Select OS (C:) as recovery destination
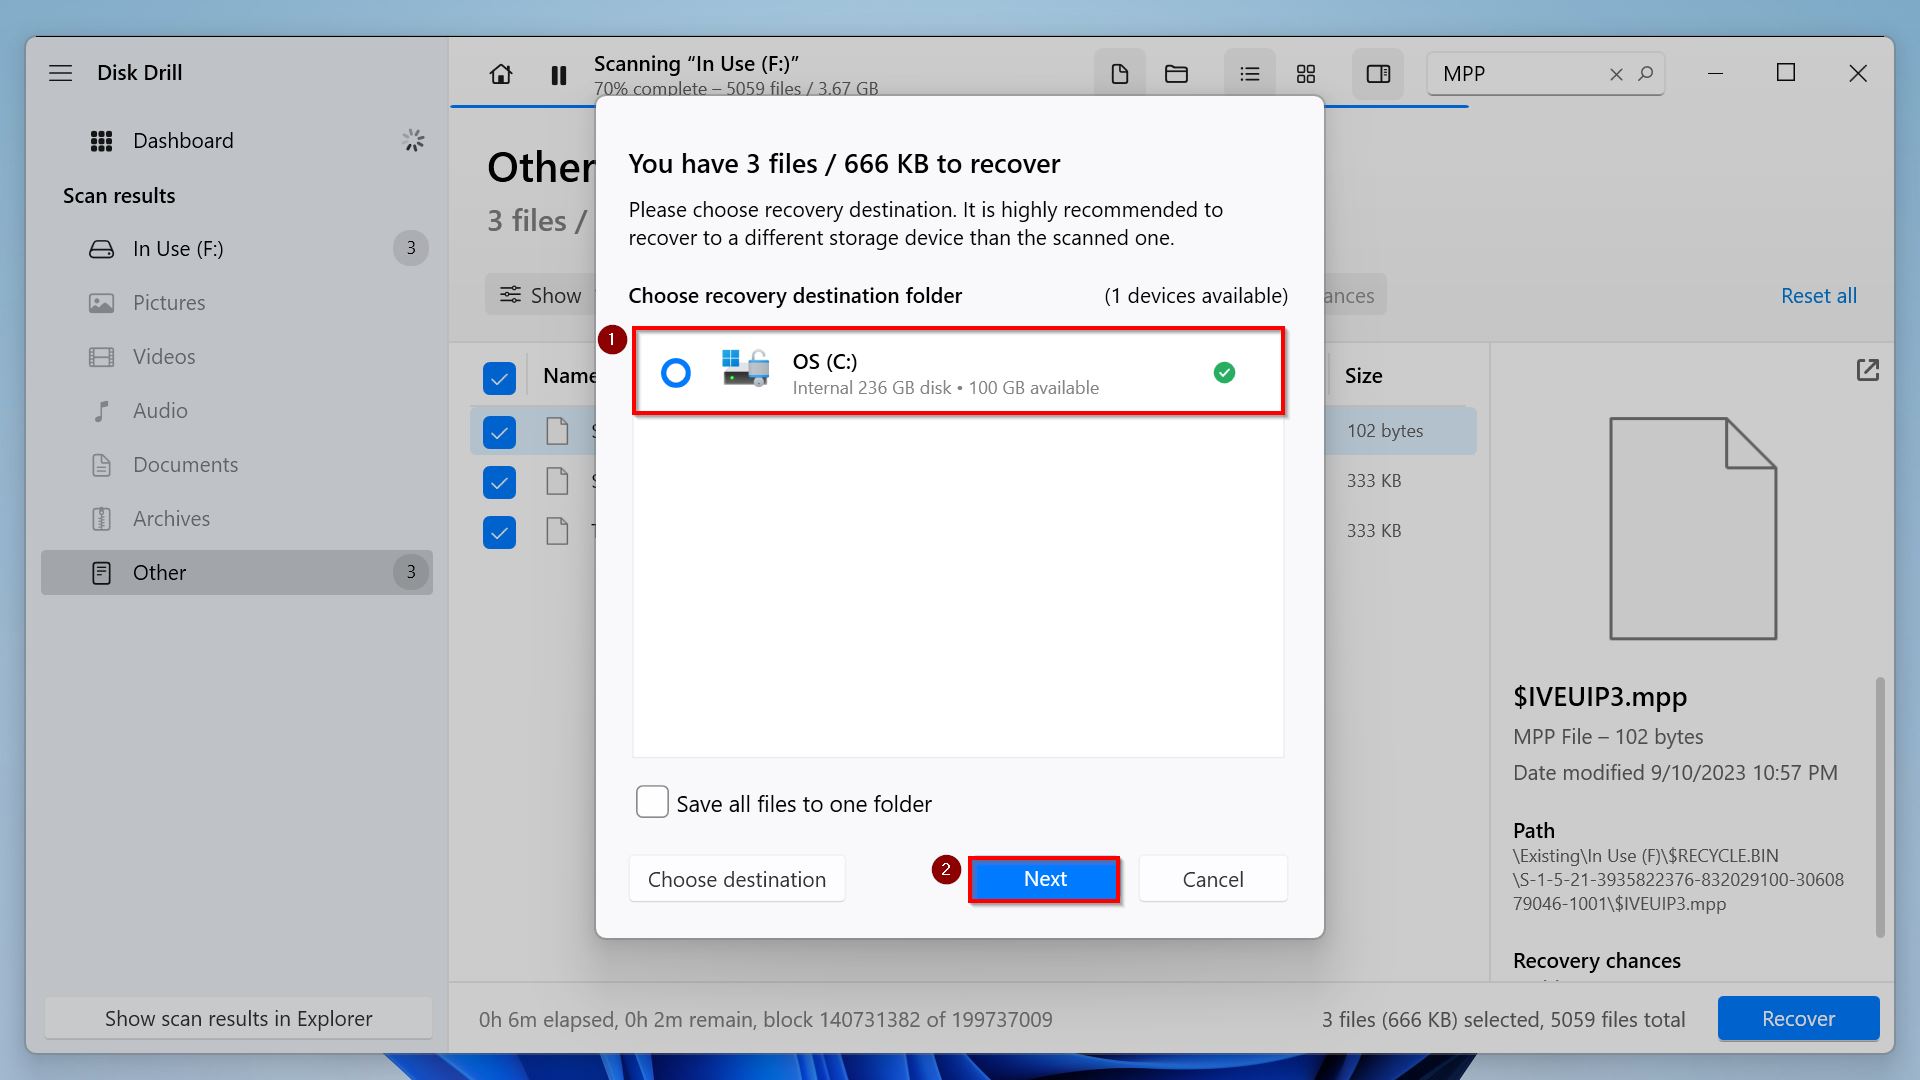The height and width of the screenshot is (1080, 1920). point(676,372)
